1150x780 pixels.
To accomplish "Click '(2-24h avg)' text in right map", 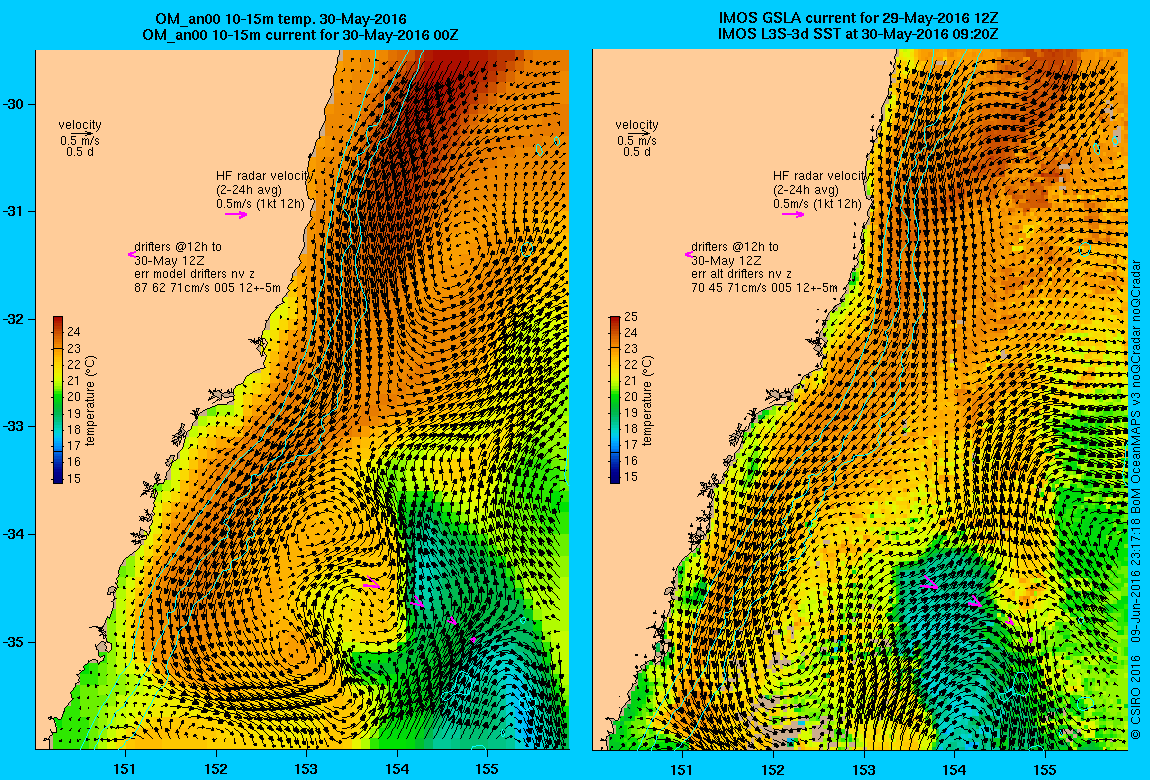I will coord(806,190).
